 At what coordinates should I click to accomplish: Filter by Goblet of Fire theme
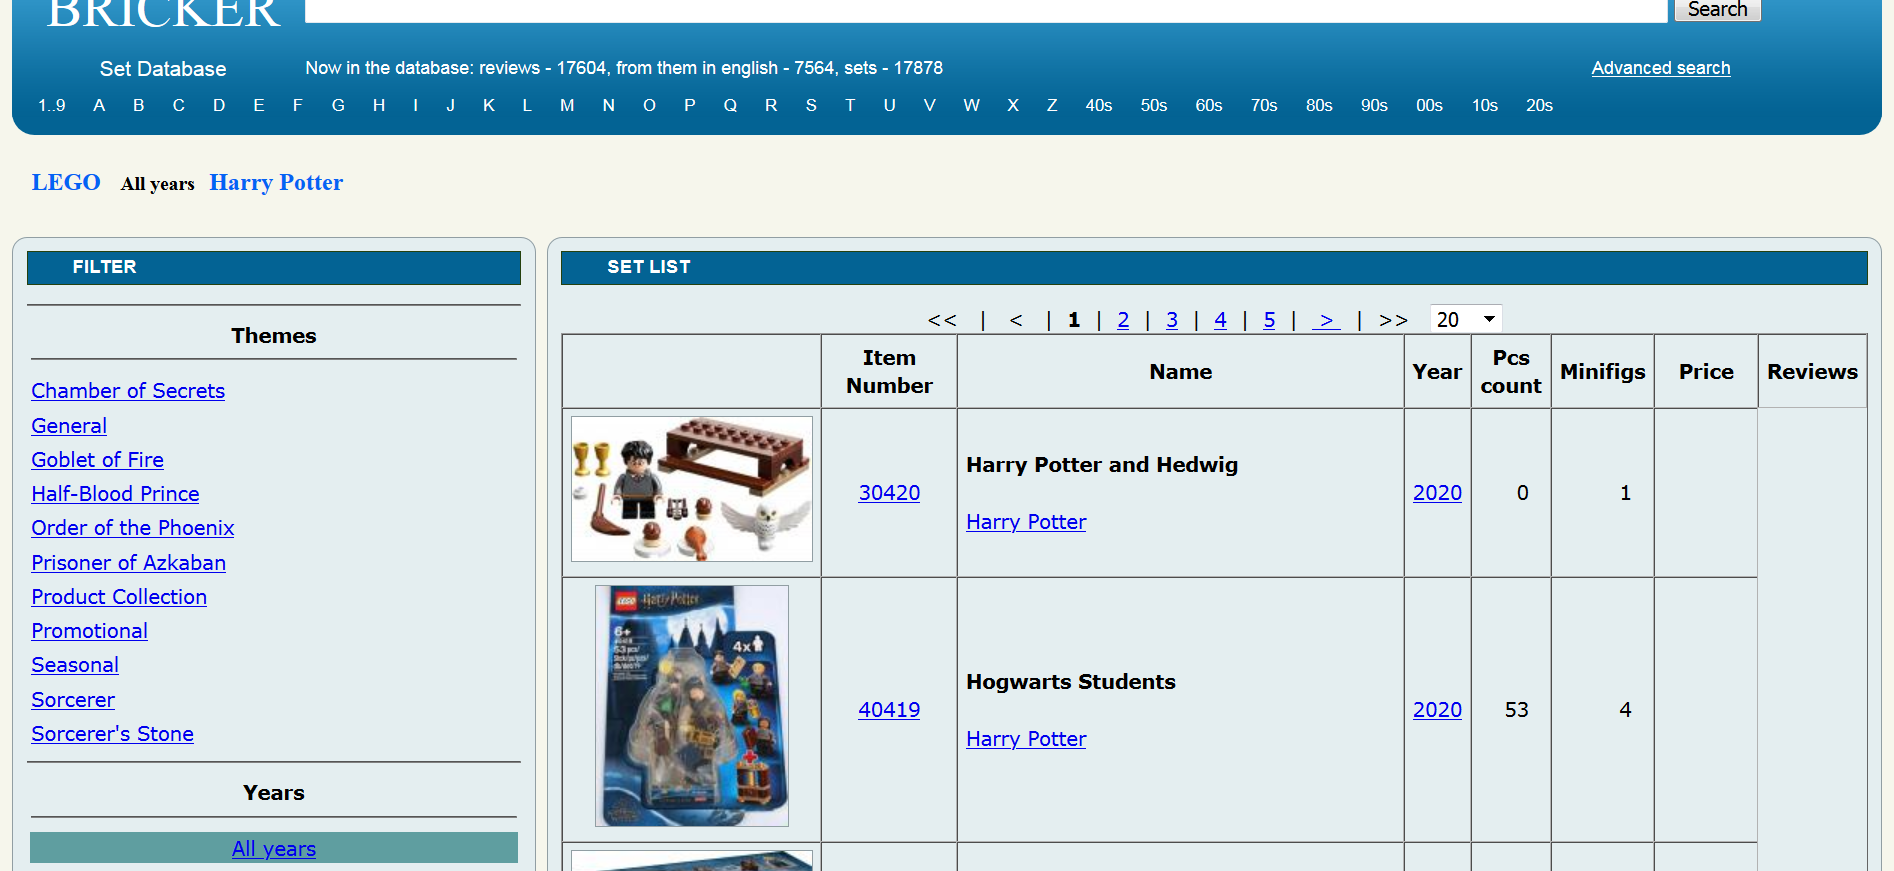tap(97, 460)
